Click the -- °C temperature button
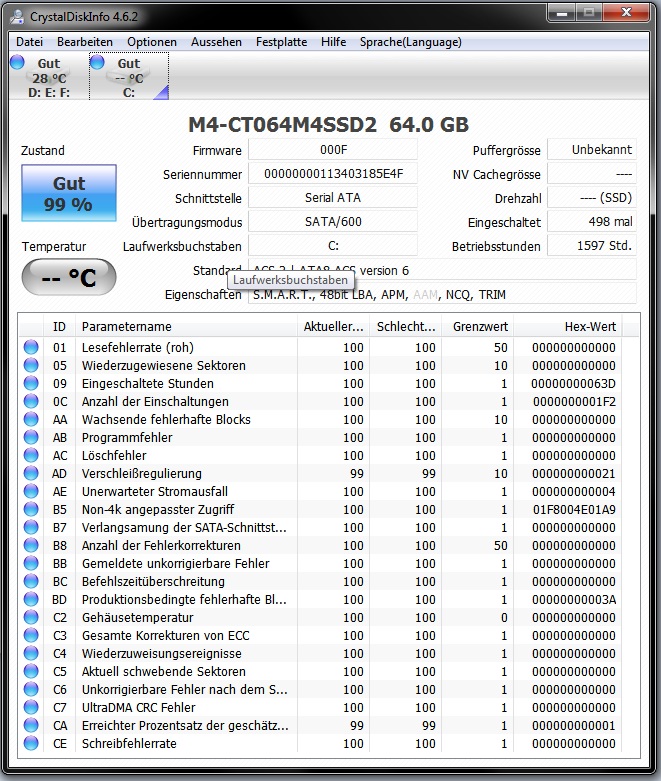Screen dimensions: 661x781 pos(69,277)
